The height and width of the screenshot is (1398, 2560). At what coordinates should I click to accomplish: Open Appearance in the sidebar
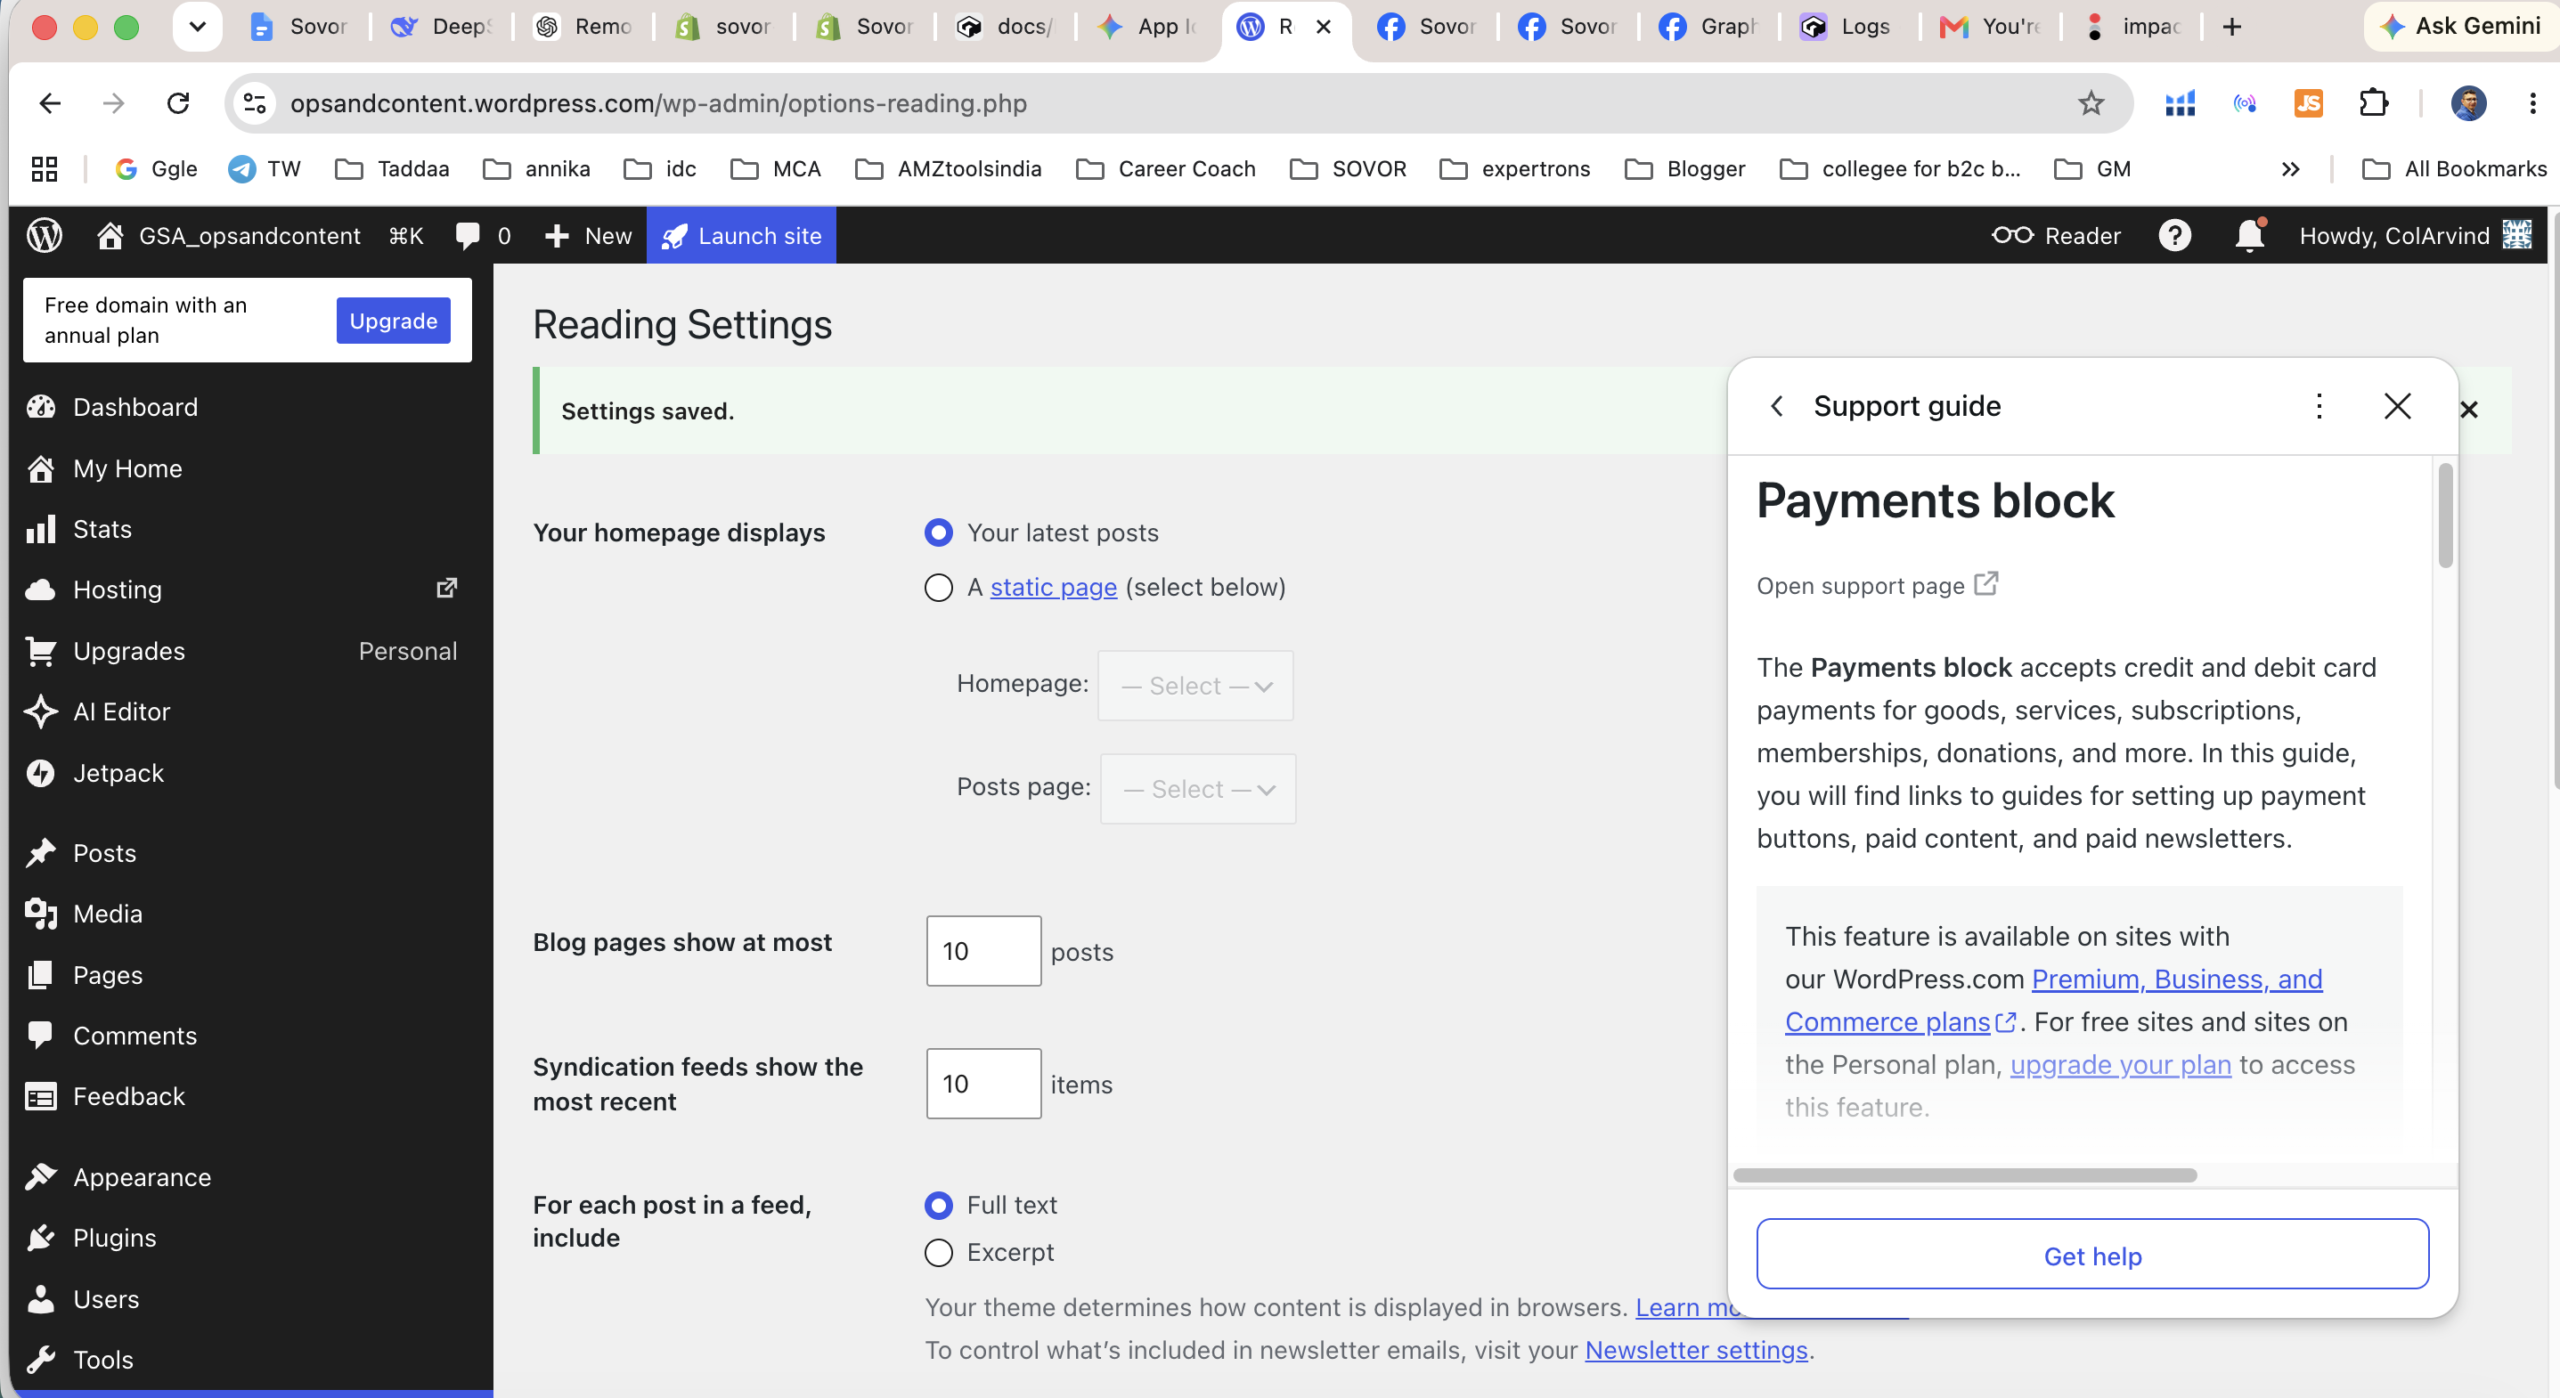pos(142,1177)
